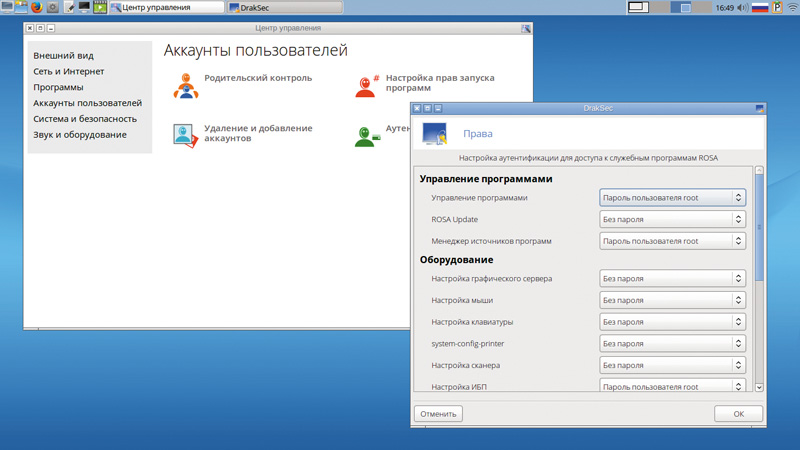Open Управление программами password dropdown
The width and height of the screenshot is (800, 450).
tap(672, 197)
